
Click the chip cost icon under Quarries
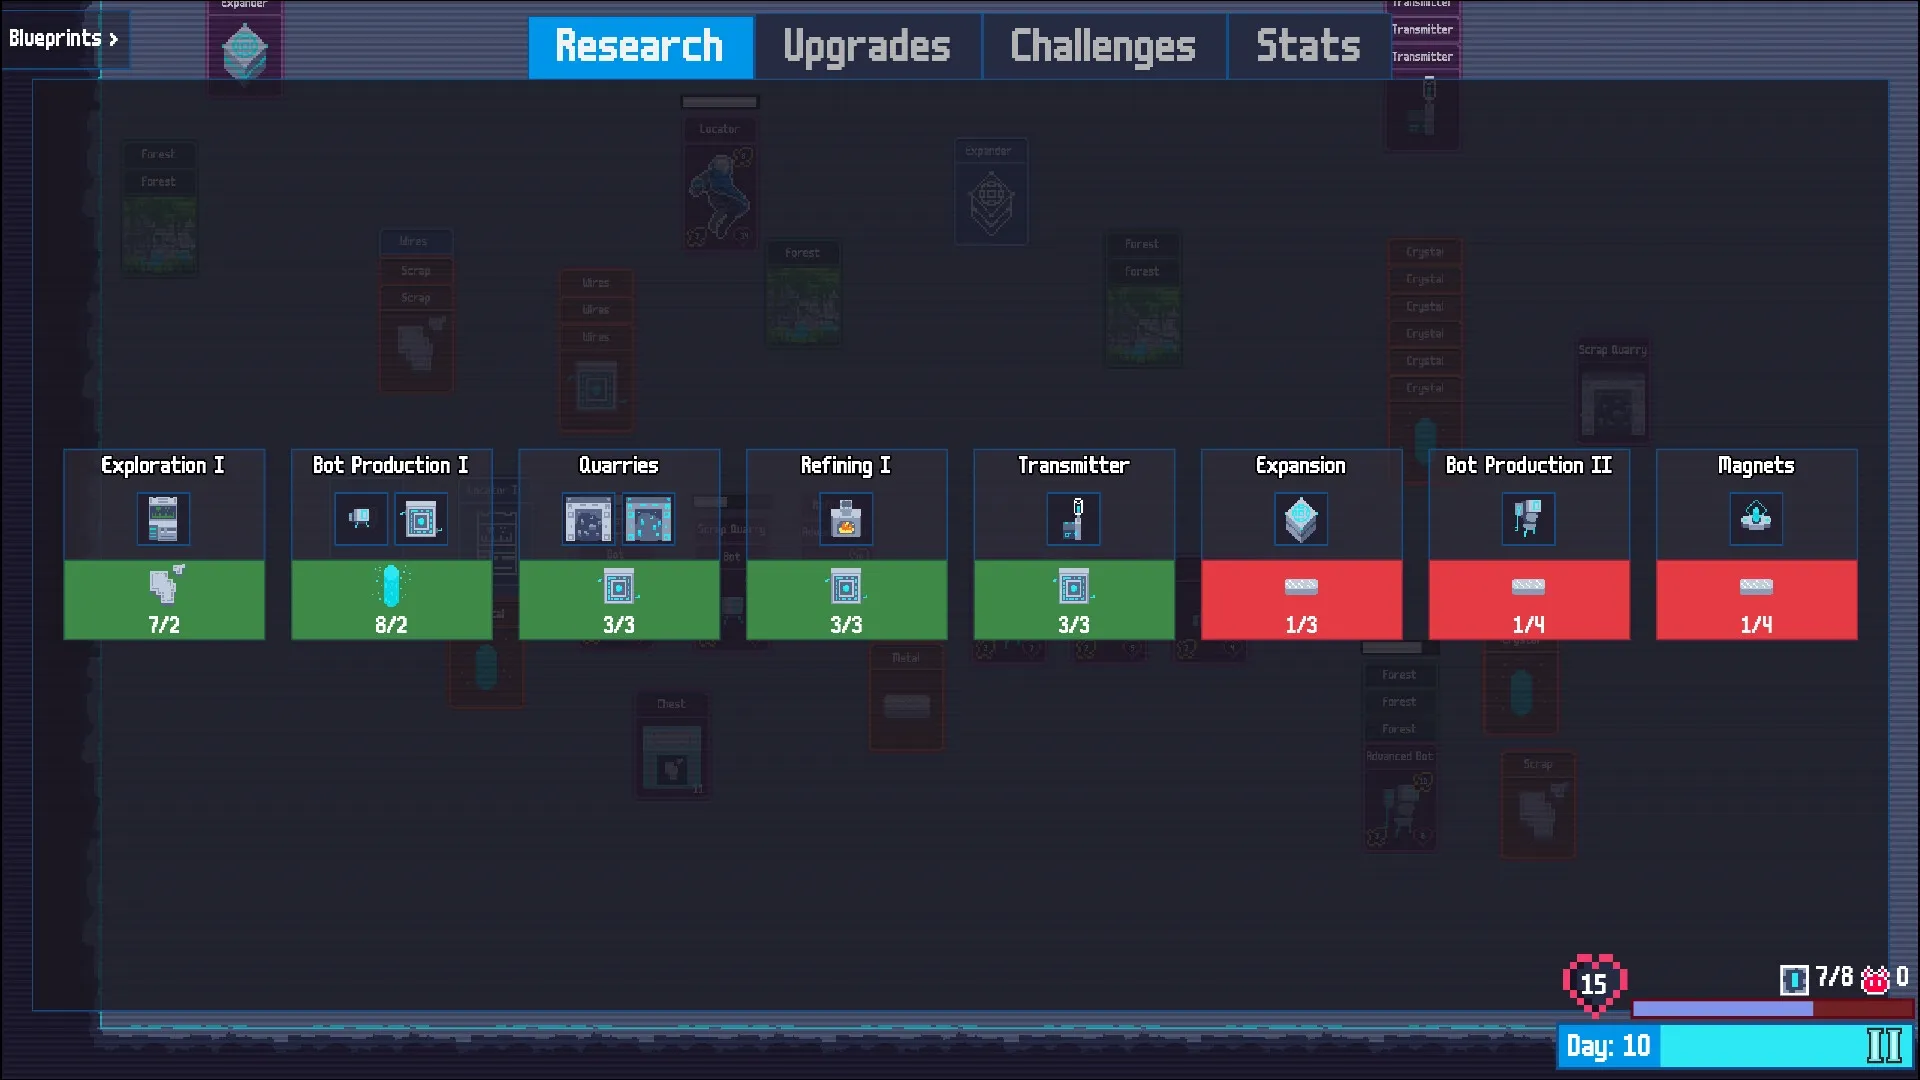[619, 586]
